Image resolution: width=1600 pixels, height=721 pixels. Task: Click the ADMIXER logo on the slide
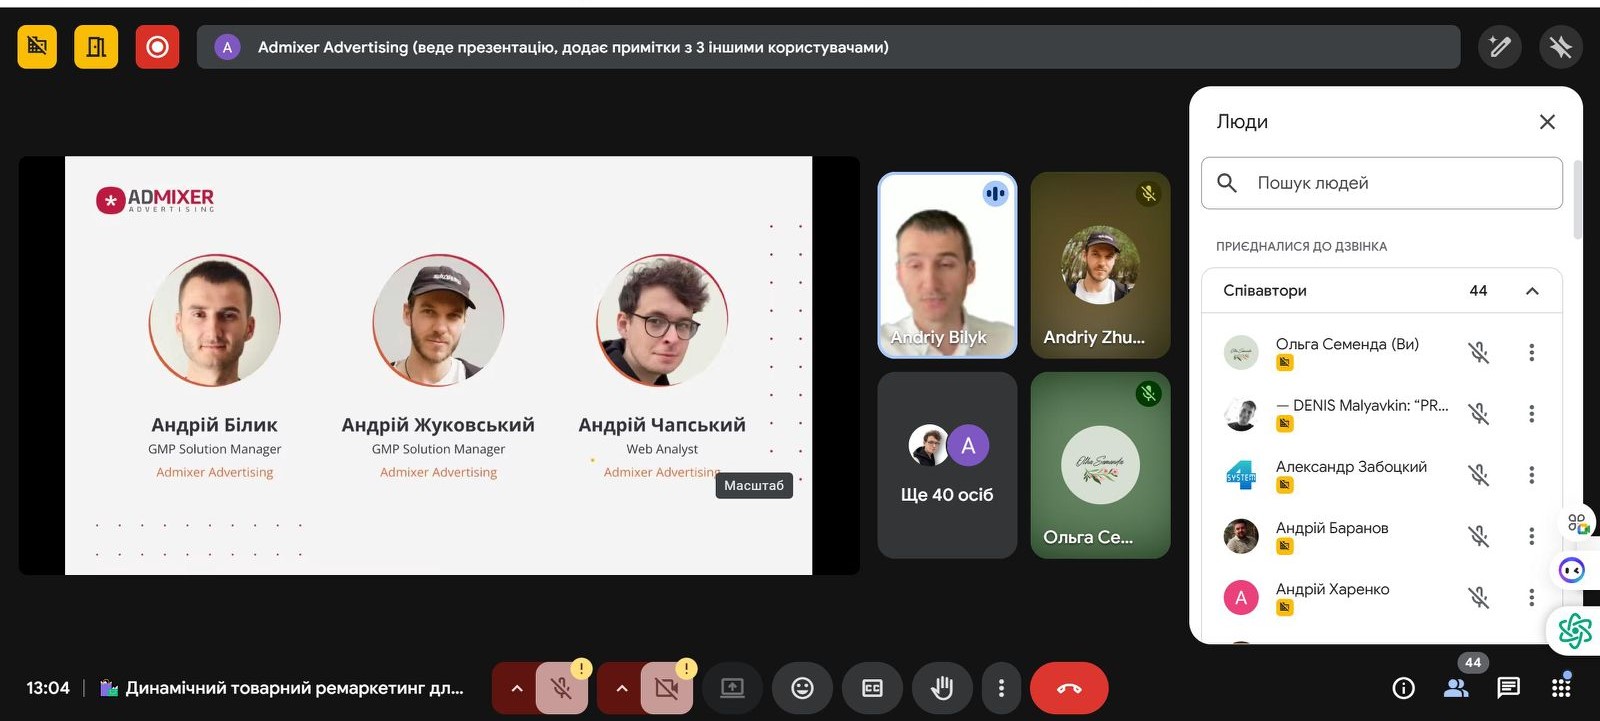pyautogui.click(x=155, y=200)
